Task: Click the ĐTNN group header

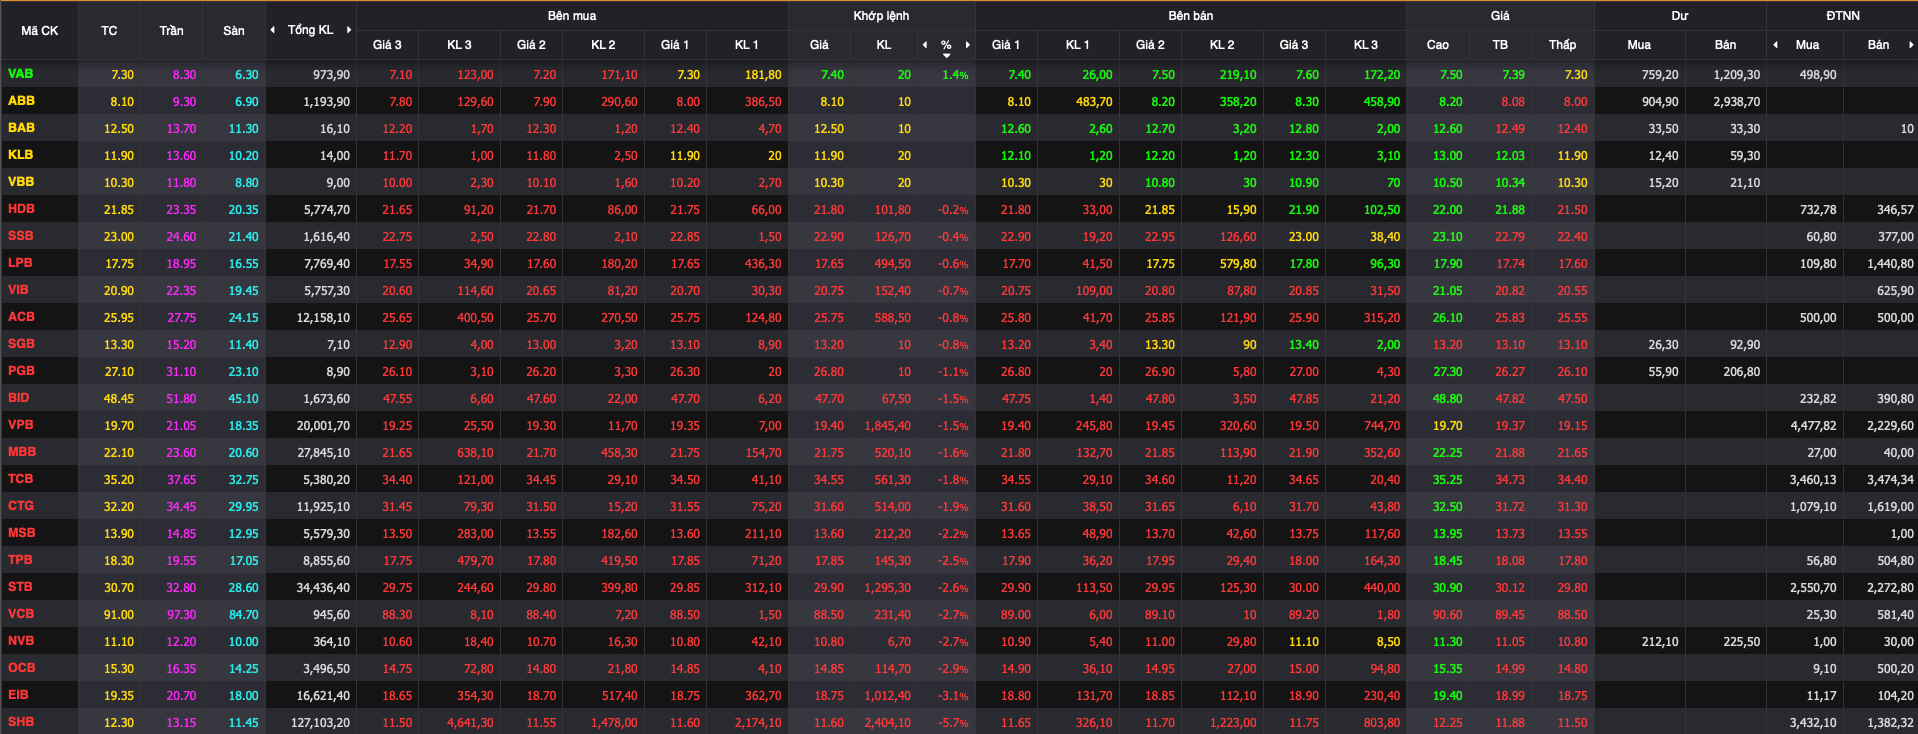Action: tap(1842, 16)
